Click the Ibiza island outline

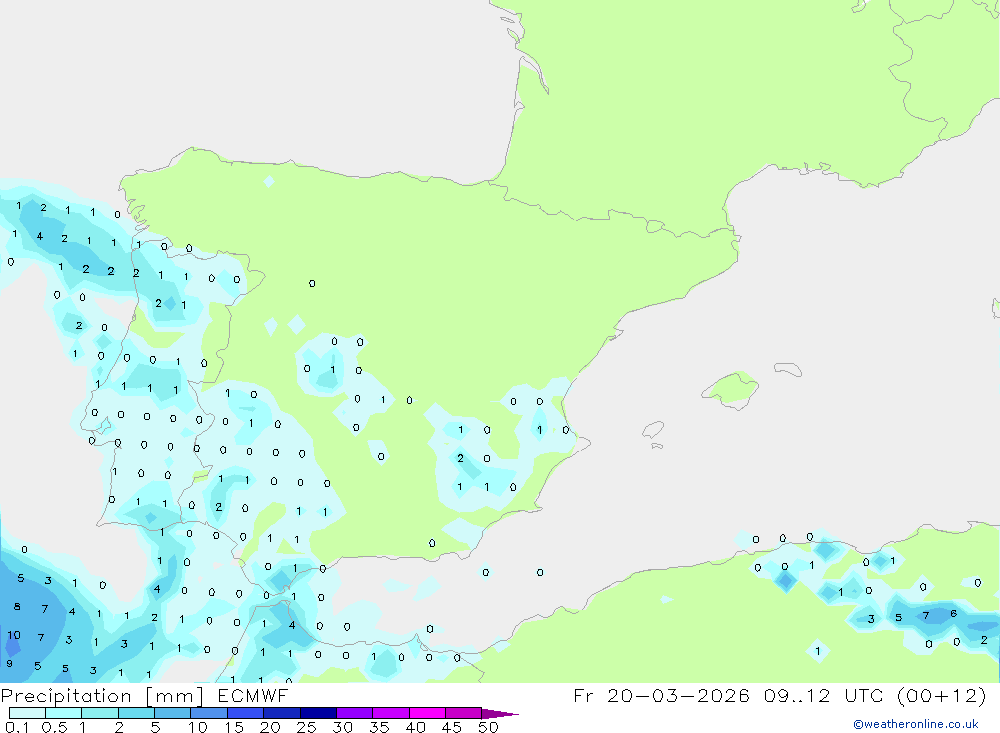653,429
